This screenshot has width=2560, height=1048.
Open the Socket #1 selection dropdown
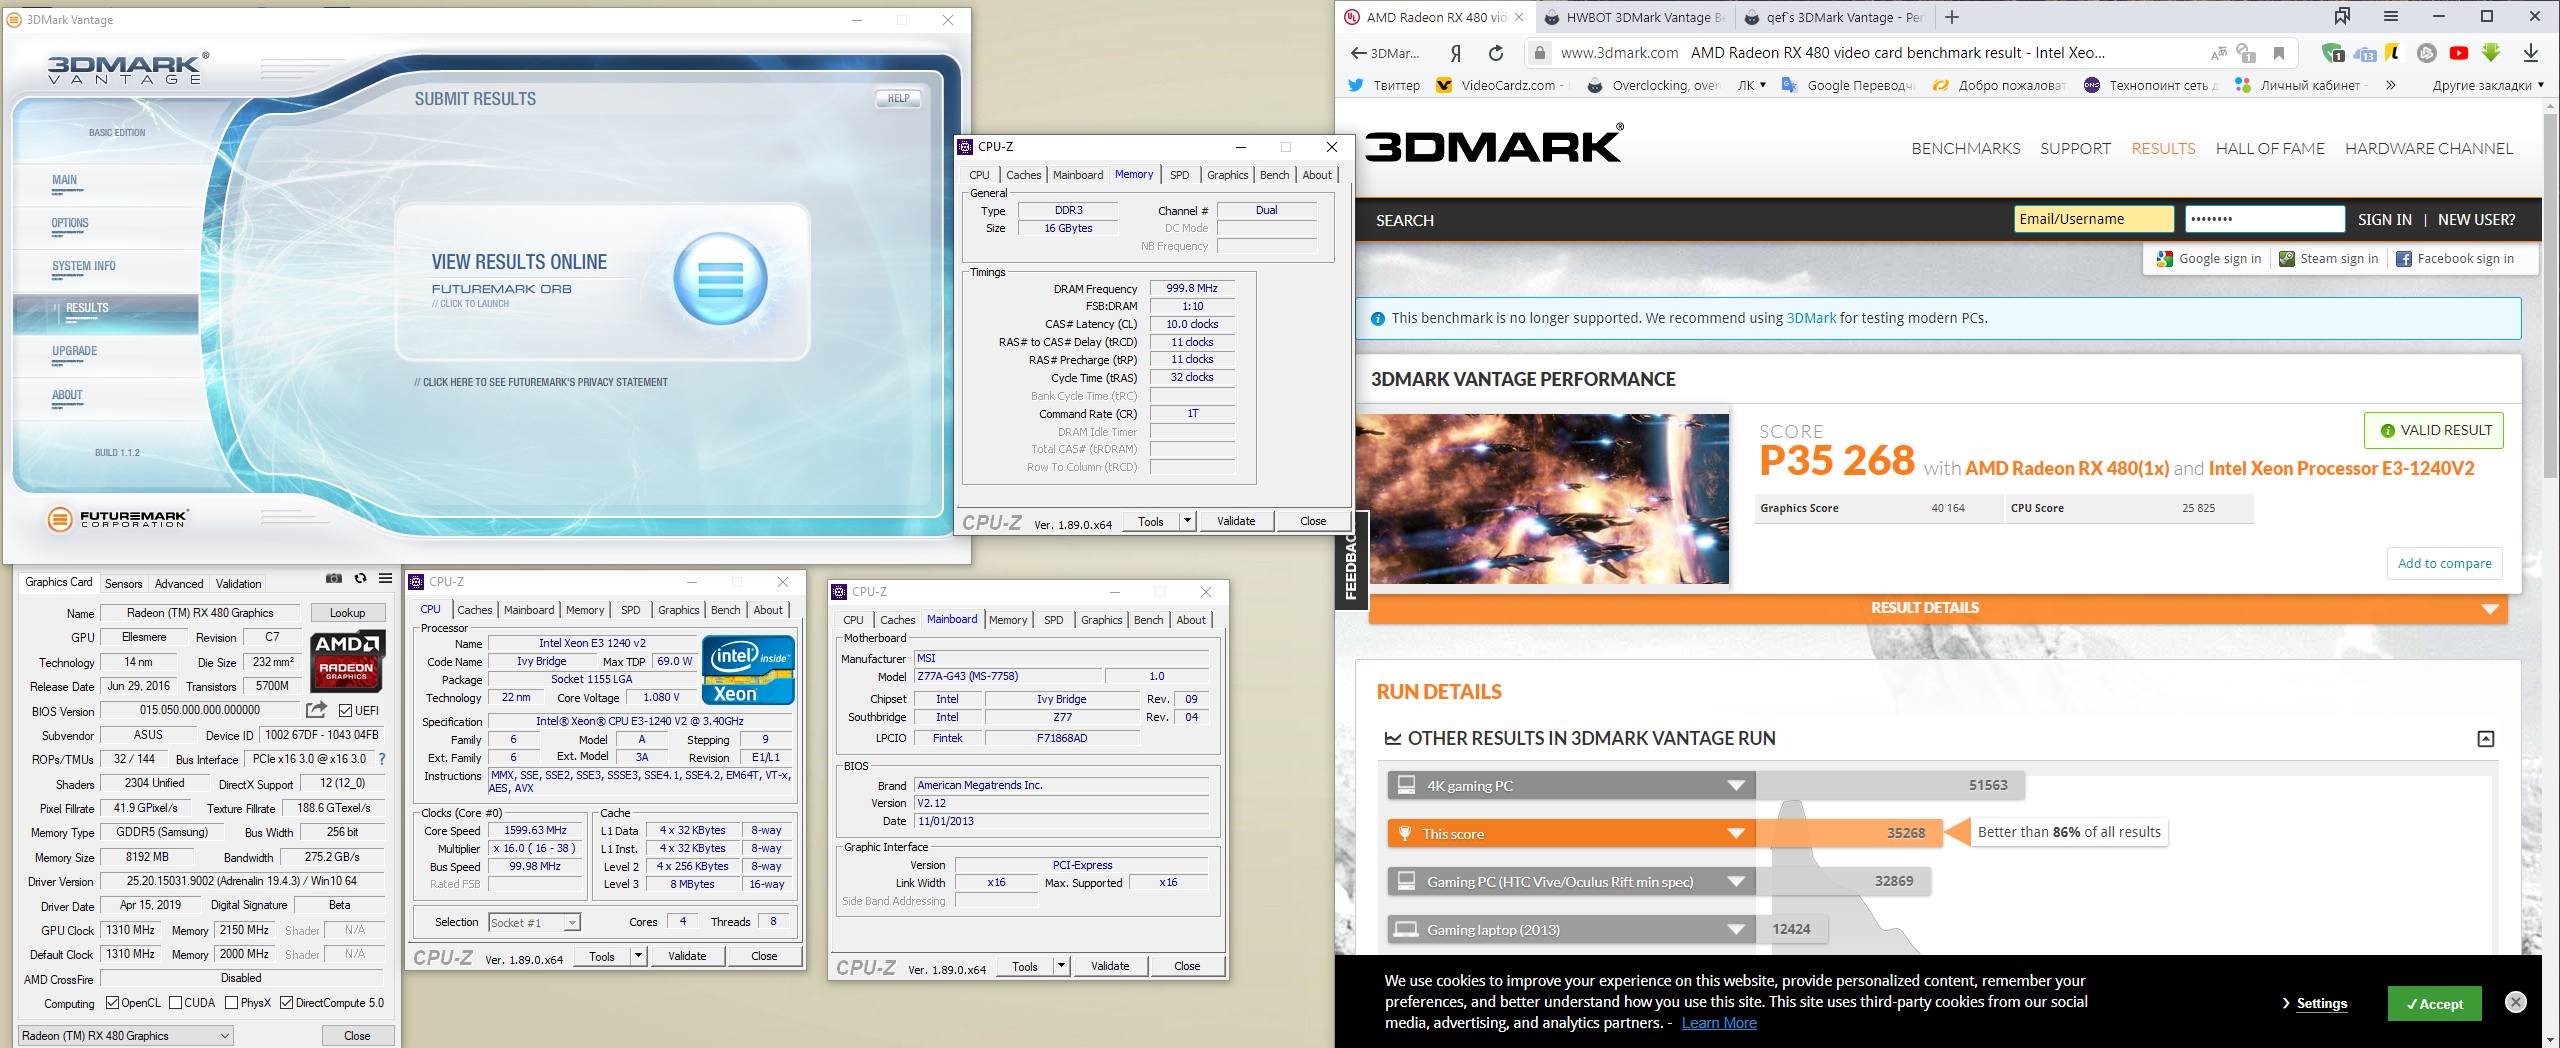534,922
